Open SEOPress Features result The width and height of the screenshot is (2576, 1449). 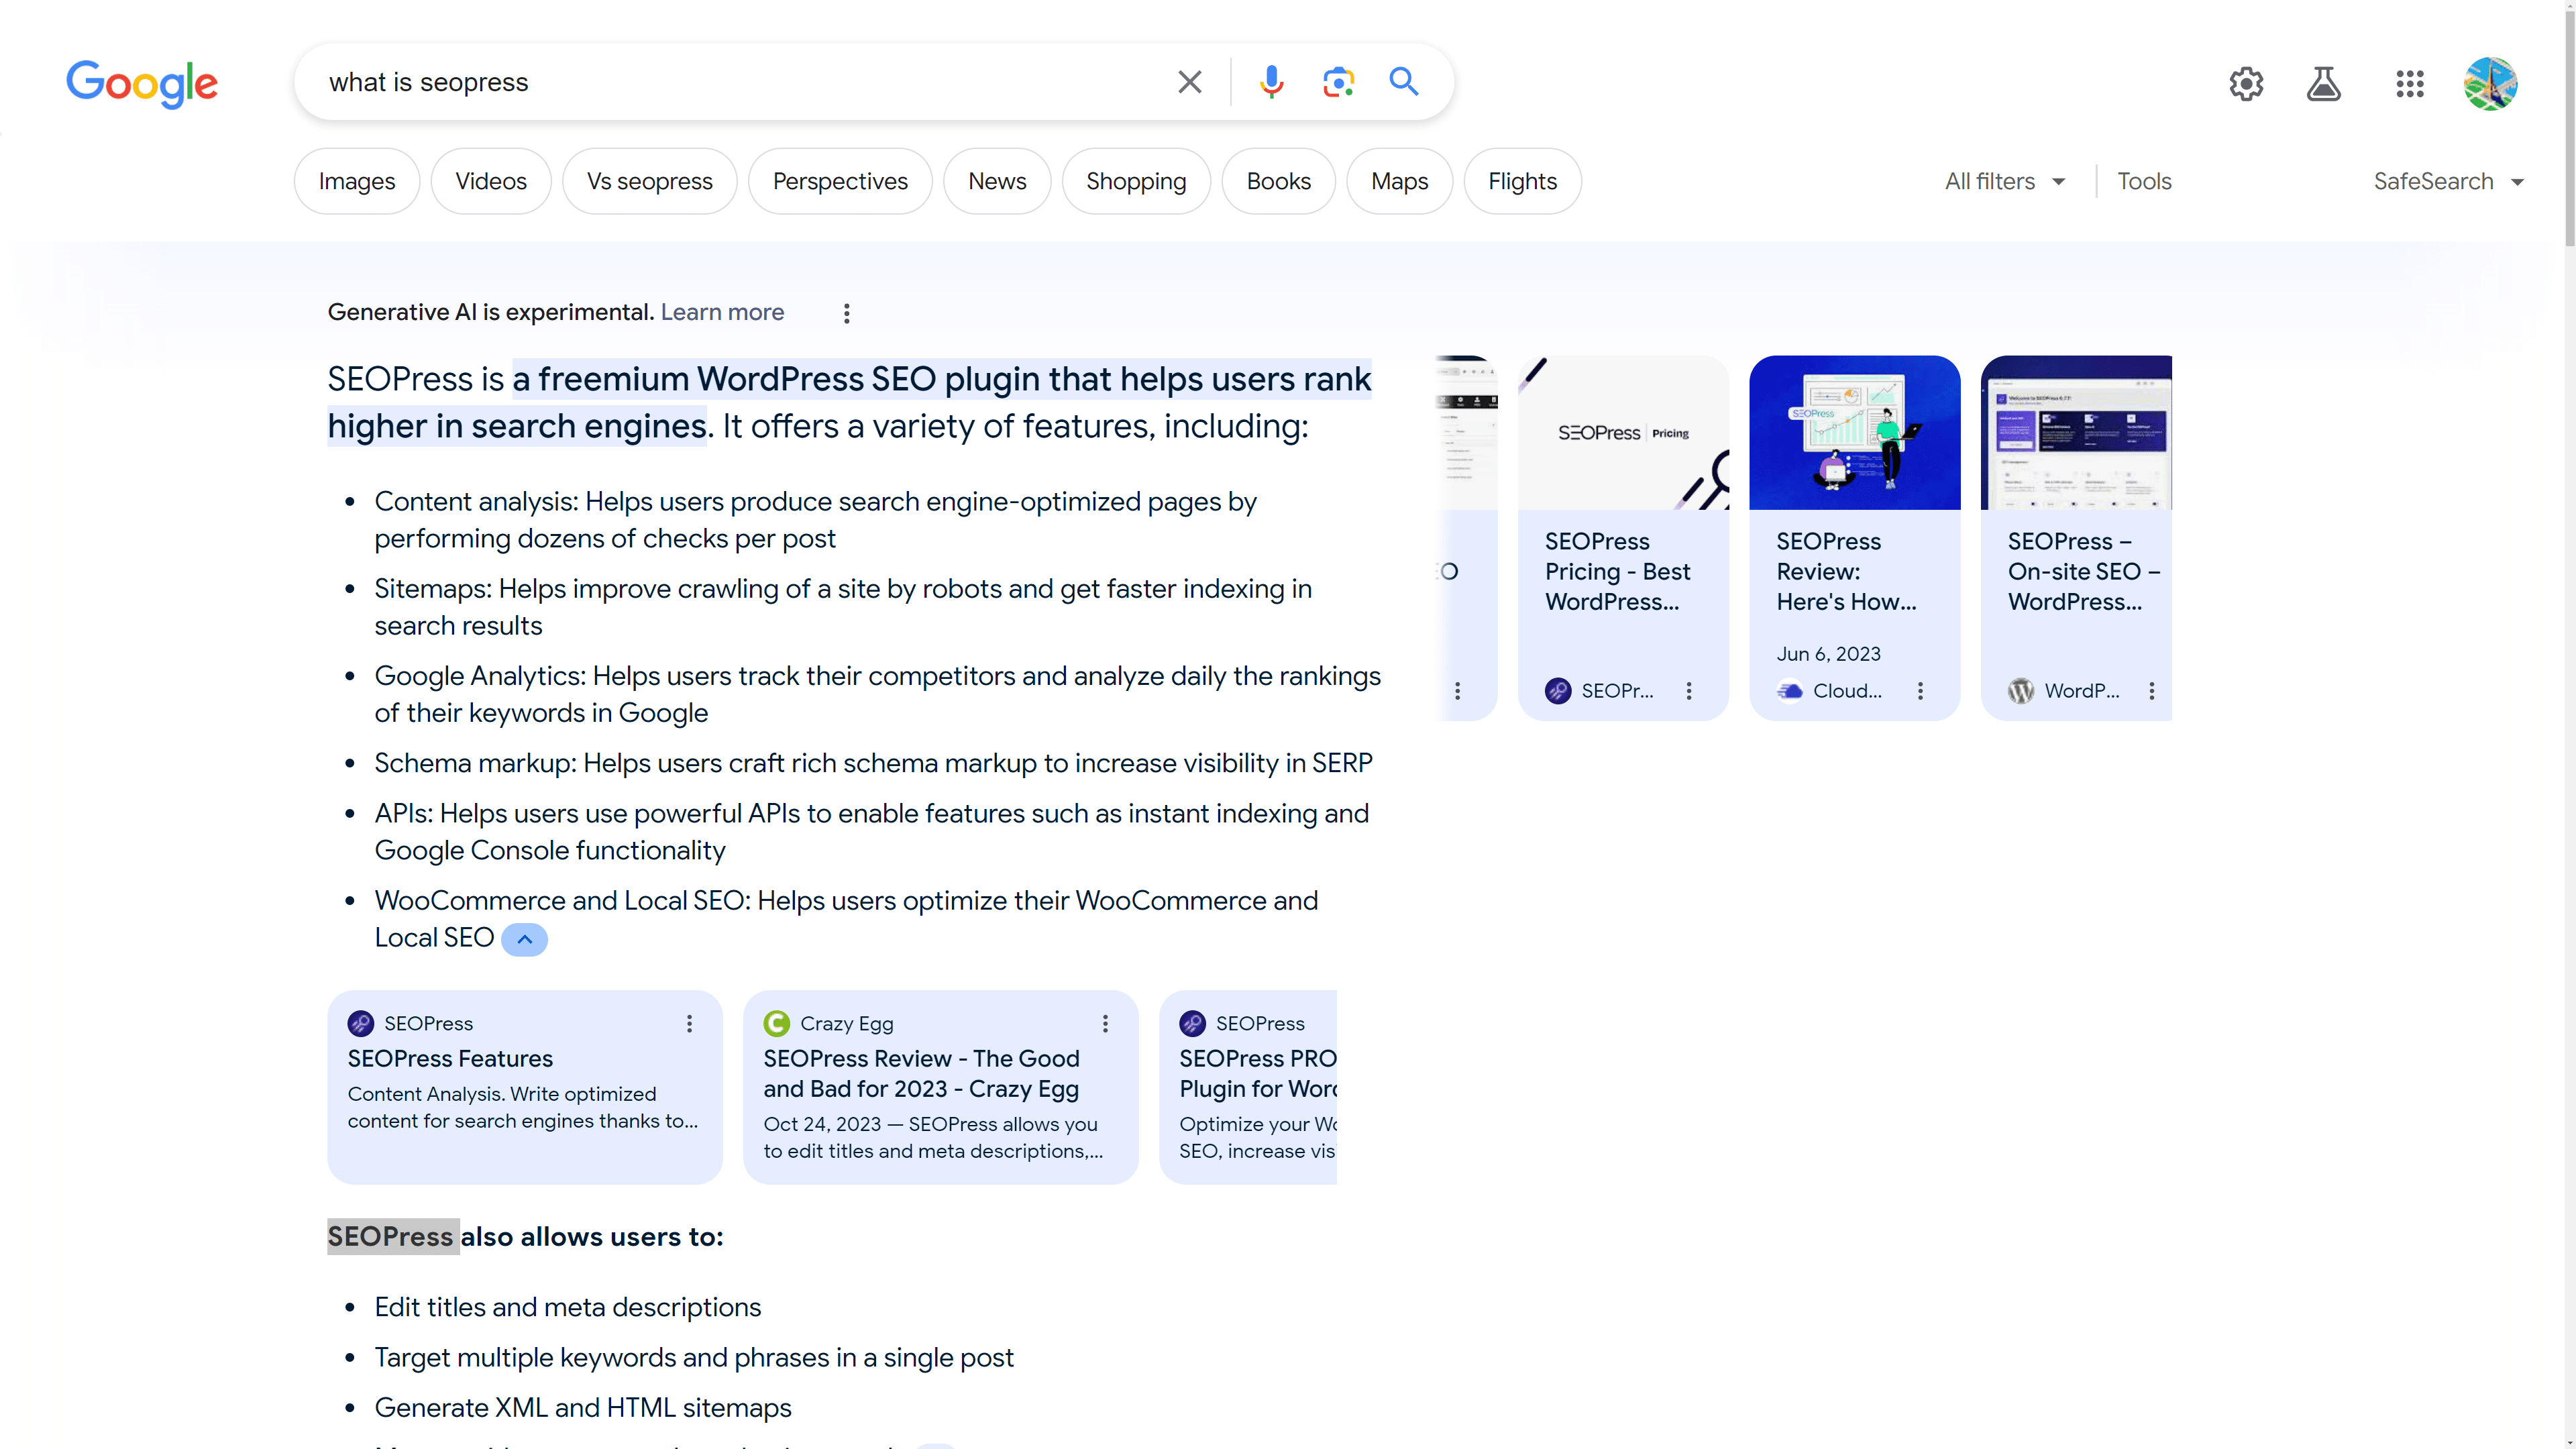[x=450, y=1058]
